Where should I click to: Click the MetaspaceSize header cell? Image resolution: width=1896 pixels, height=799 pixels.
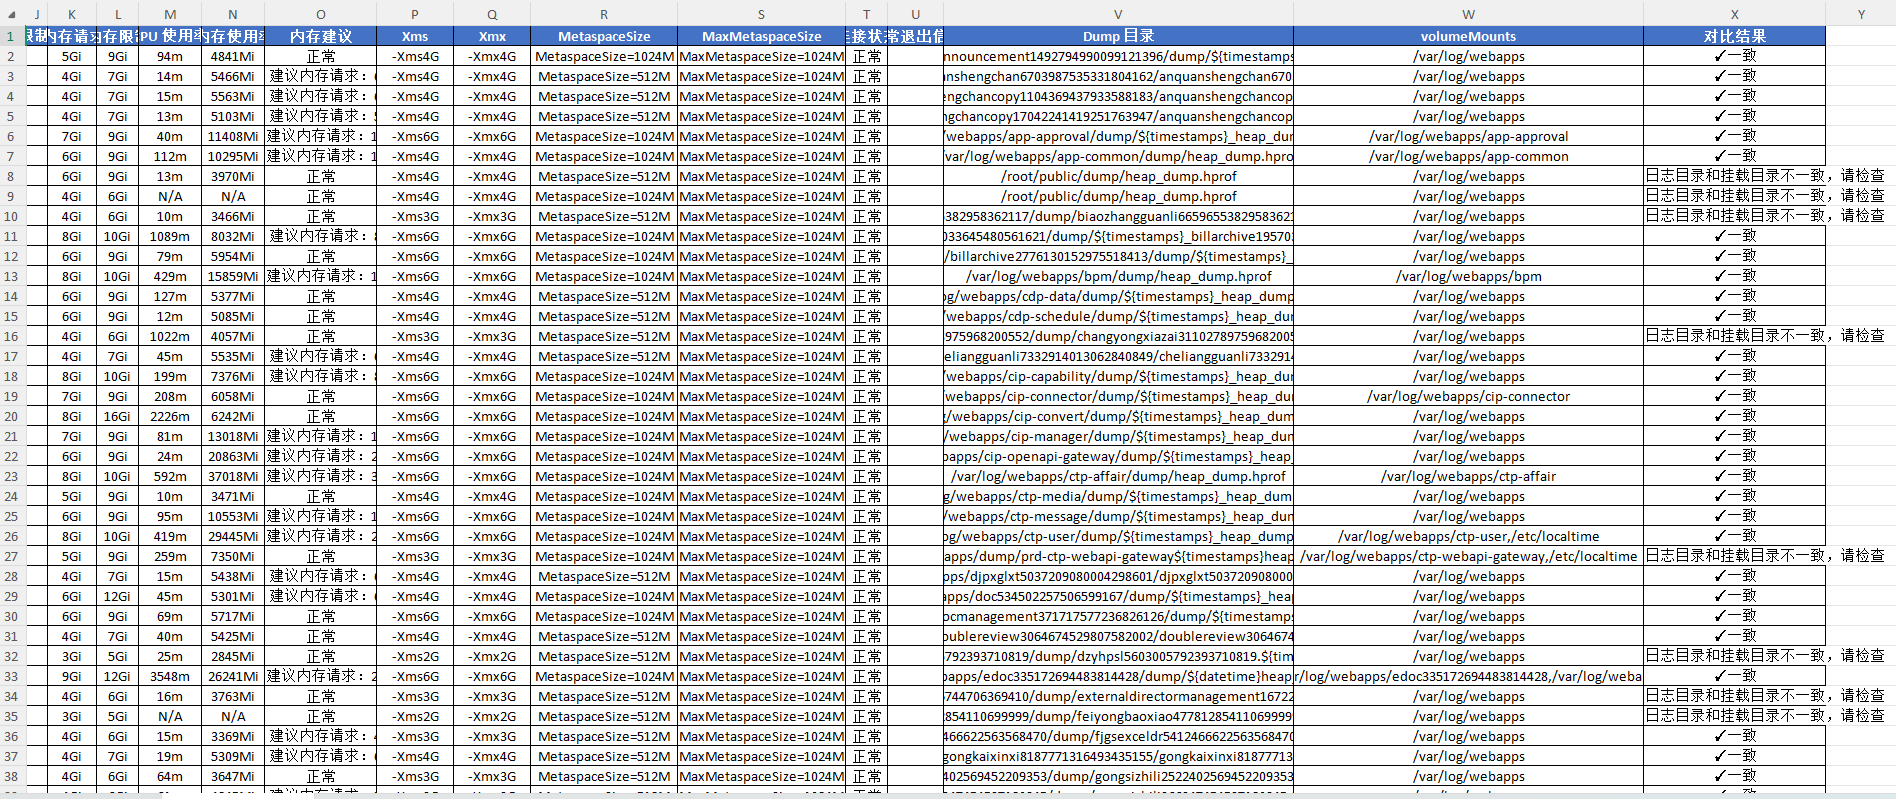(x=604, y=36)
